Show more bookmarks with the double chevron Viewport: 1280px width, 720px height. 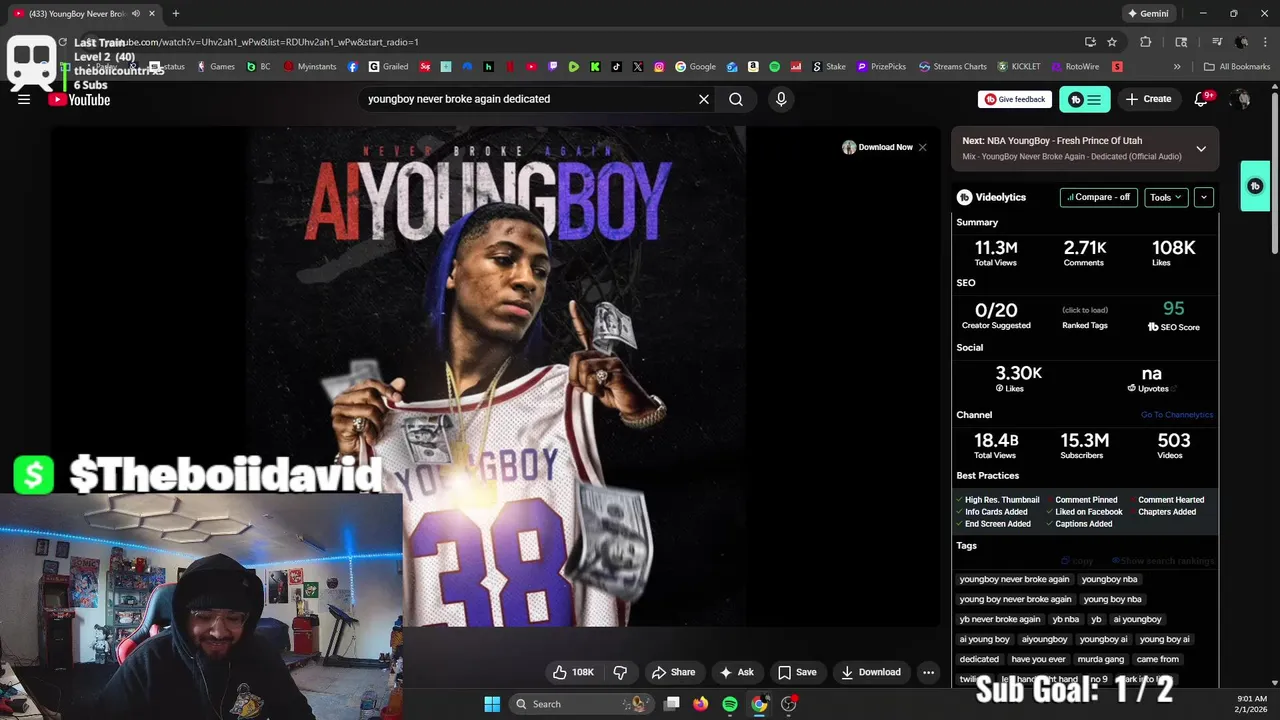1177,67
